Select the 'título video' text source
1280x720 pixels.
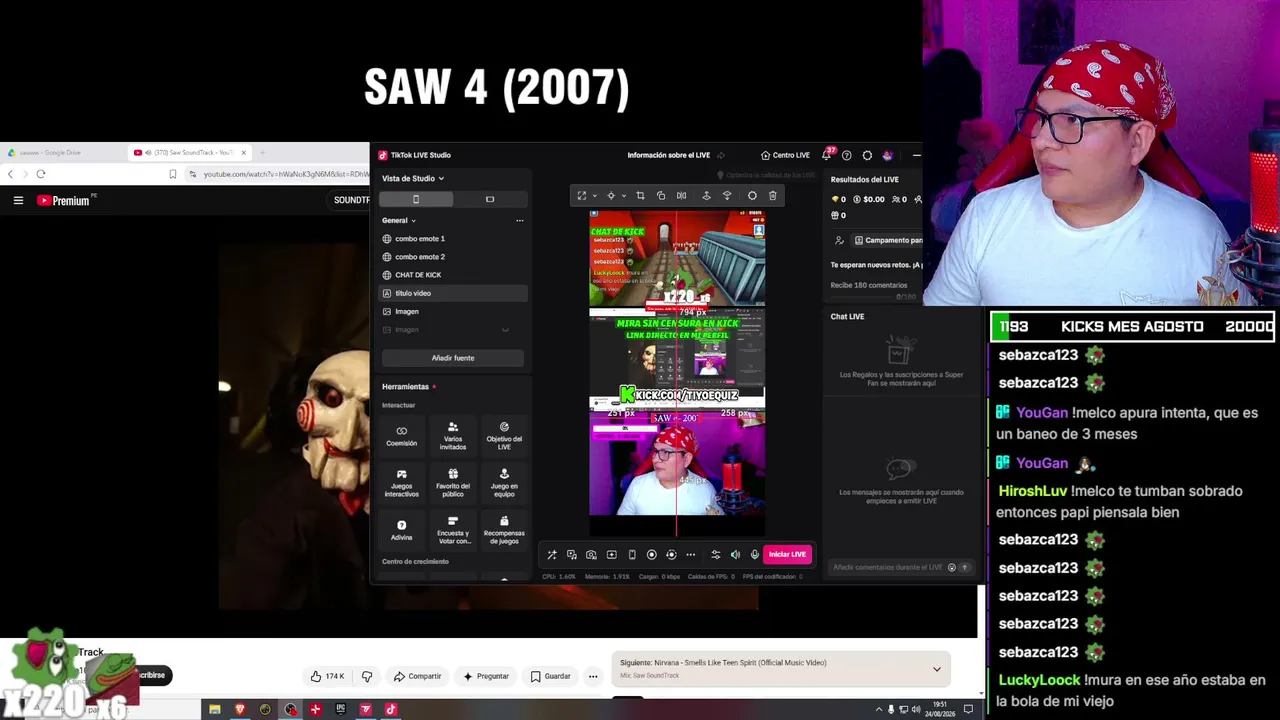[453, 293]
